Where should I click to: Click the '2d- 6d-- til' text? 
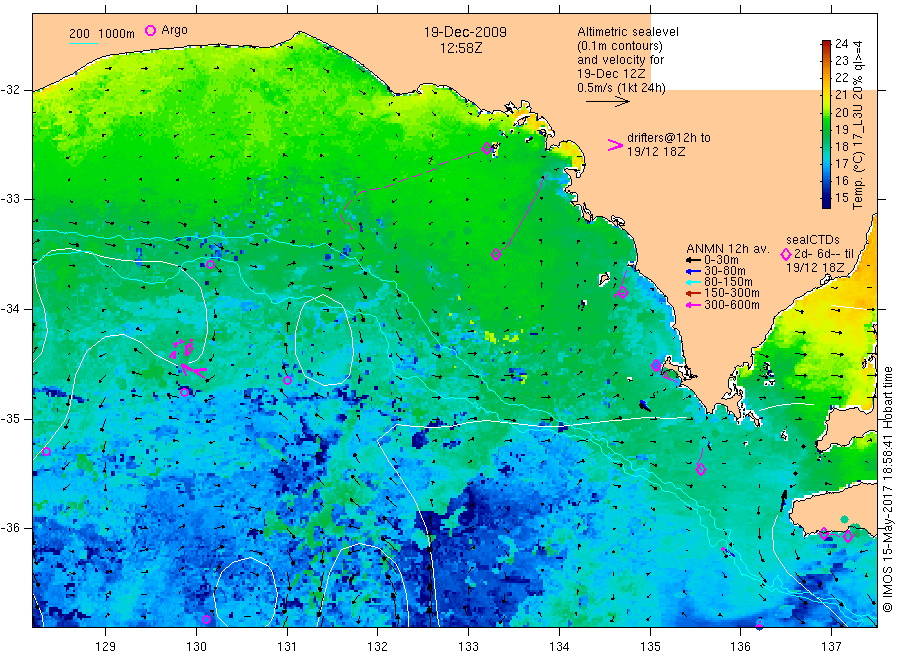click(824, 254)
